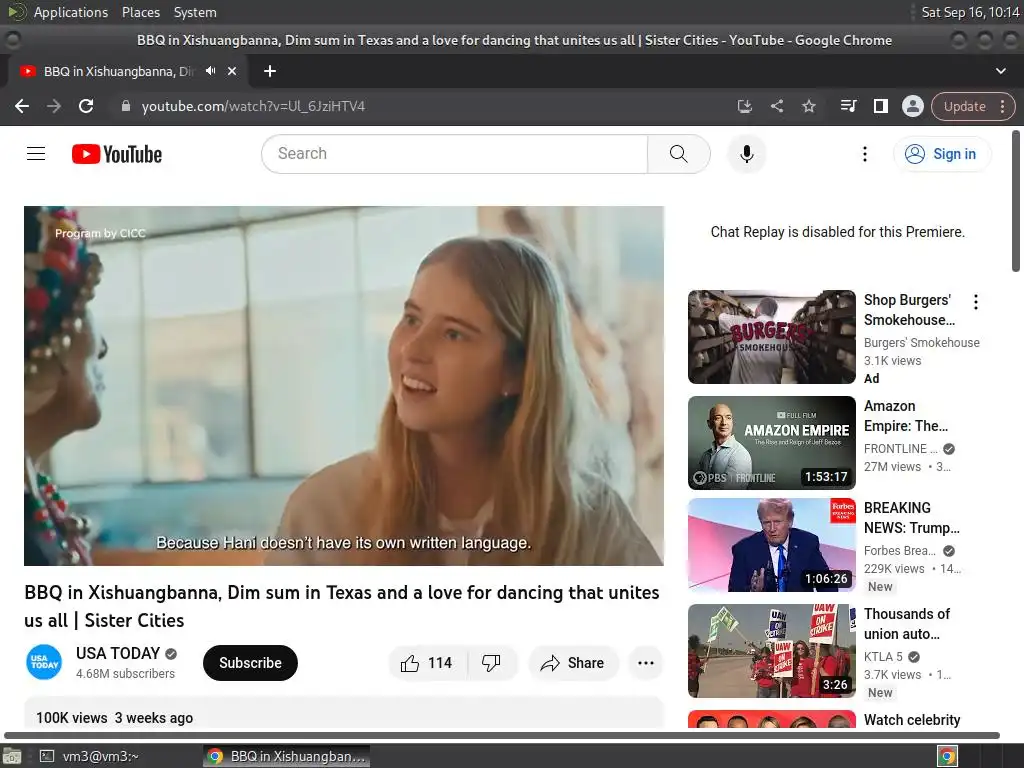Start voice search with microphone icon
Screen dimensions: 1024x768
pyautogui.click(x=746, y=154)
